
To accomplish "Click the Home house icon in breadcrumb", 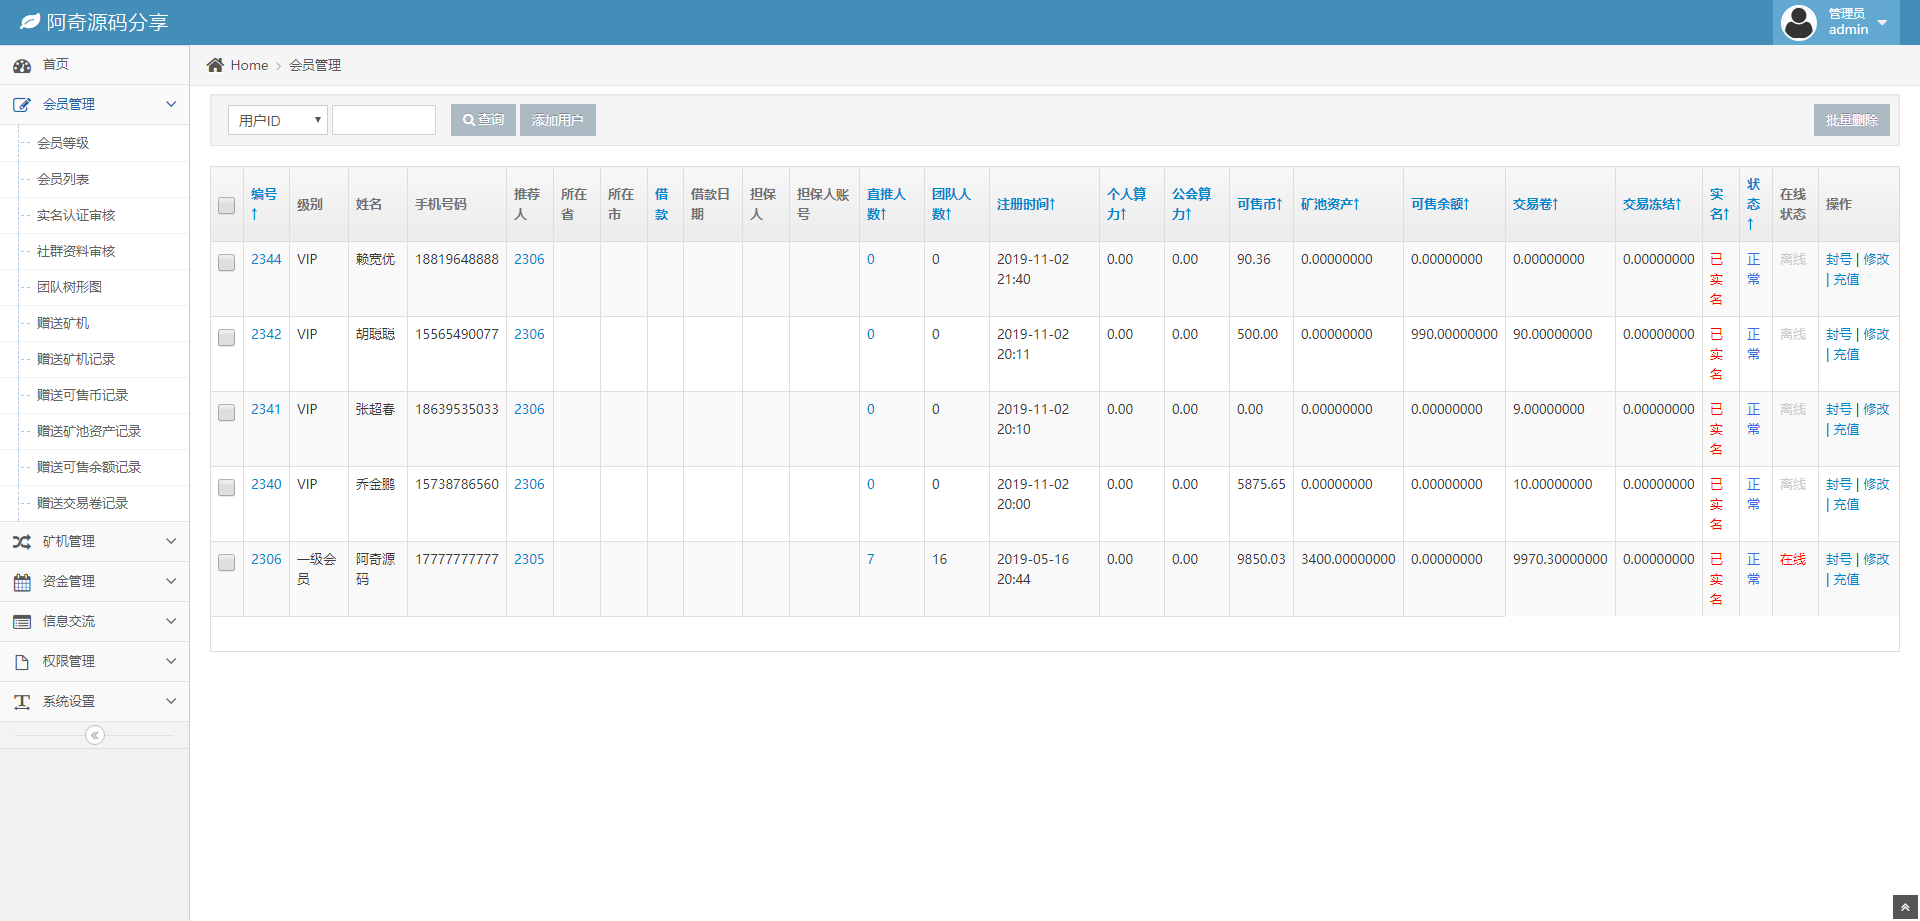I will 215,65.
